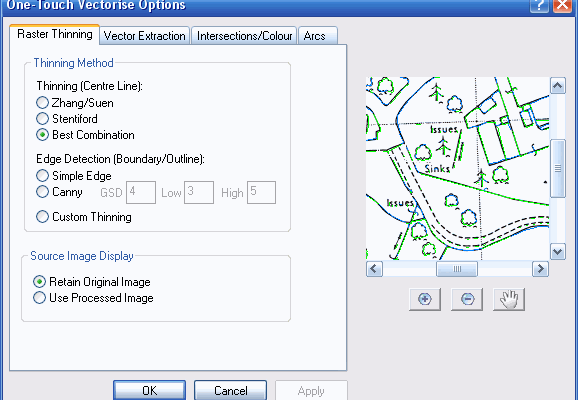
Task: Choose Best Combination thinning option
Action: click(x=86, y=135)
